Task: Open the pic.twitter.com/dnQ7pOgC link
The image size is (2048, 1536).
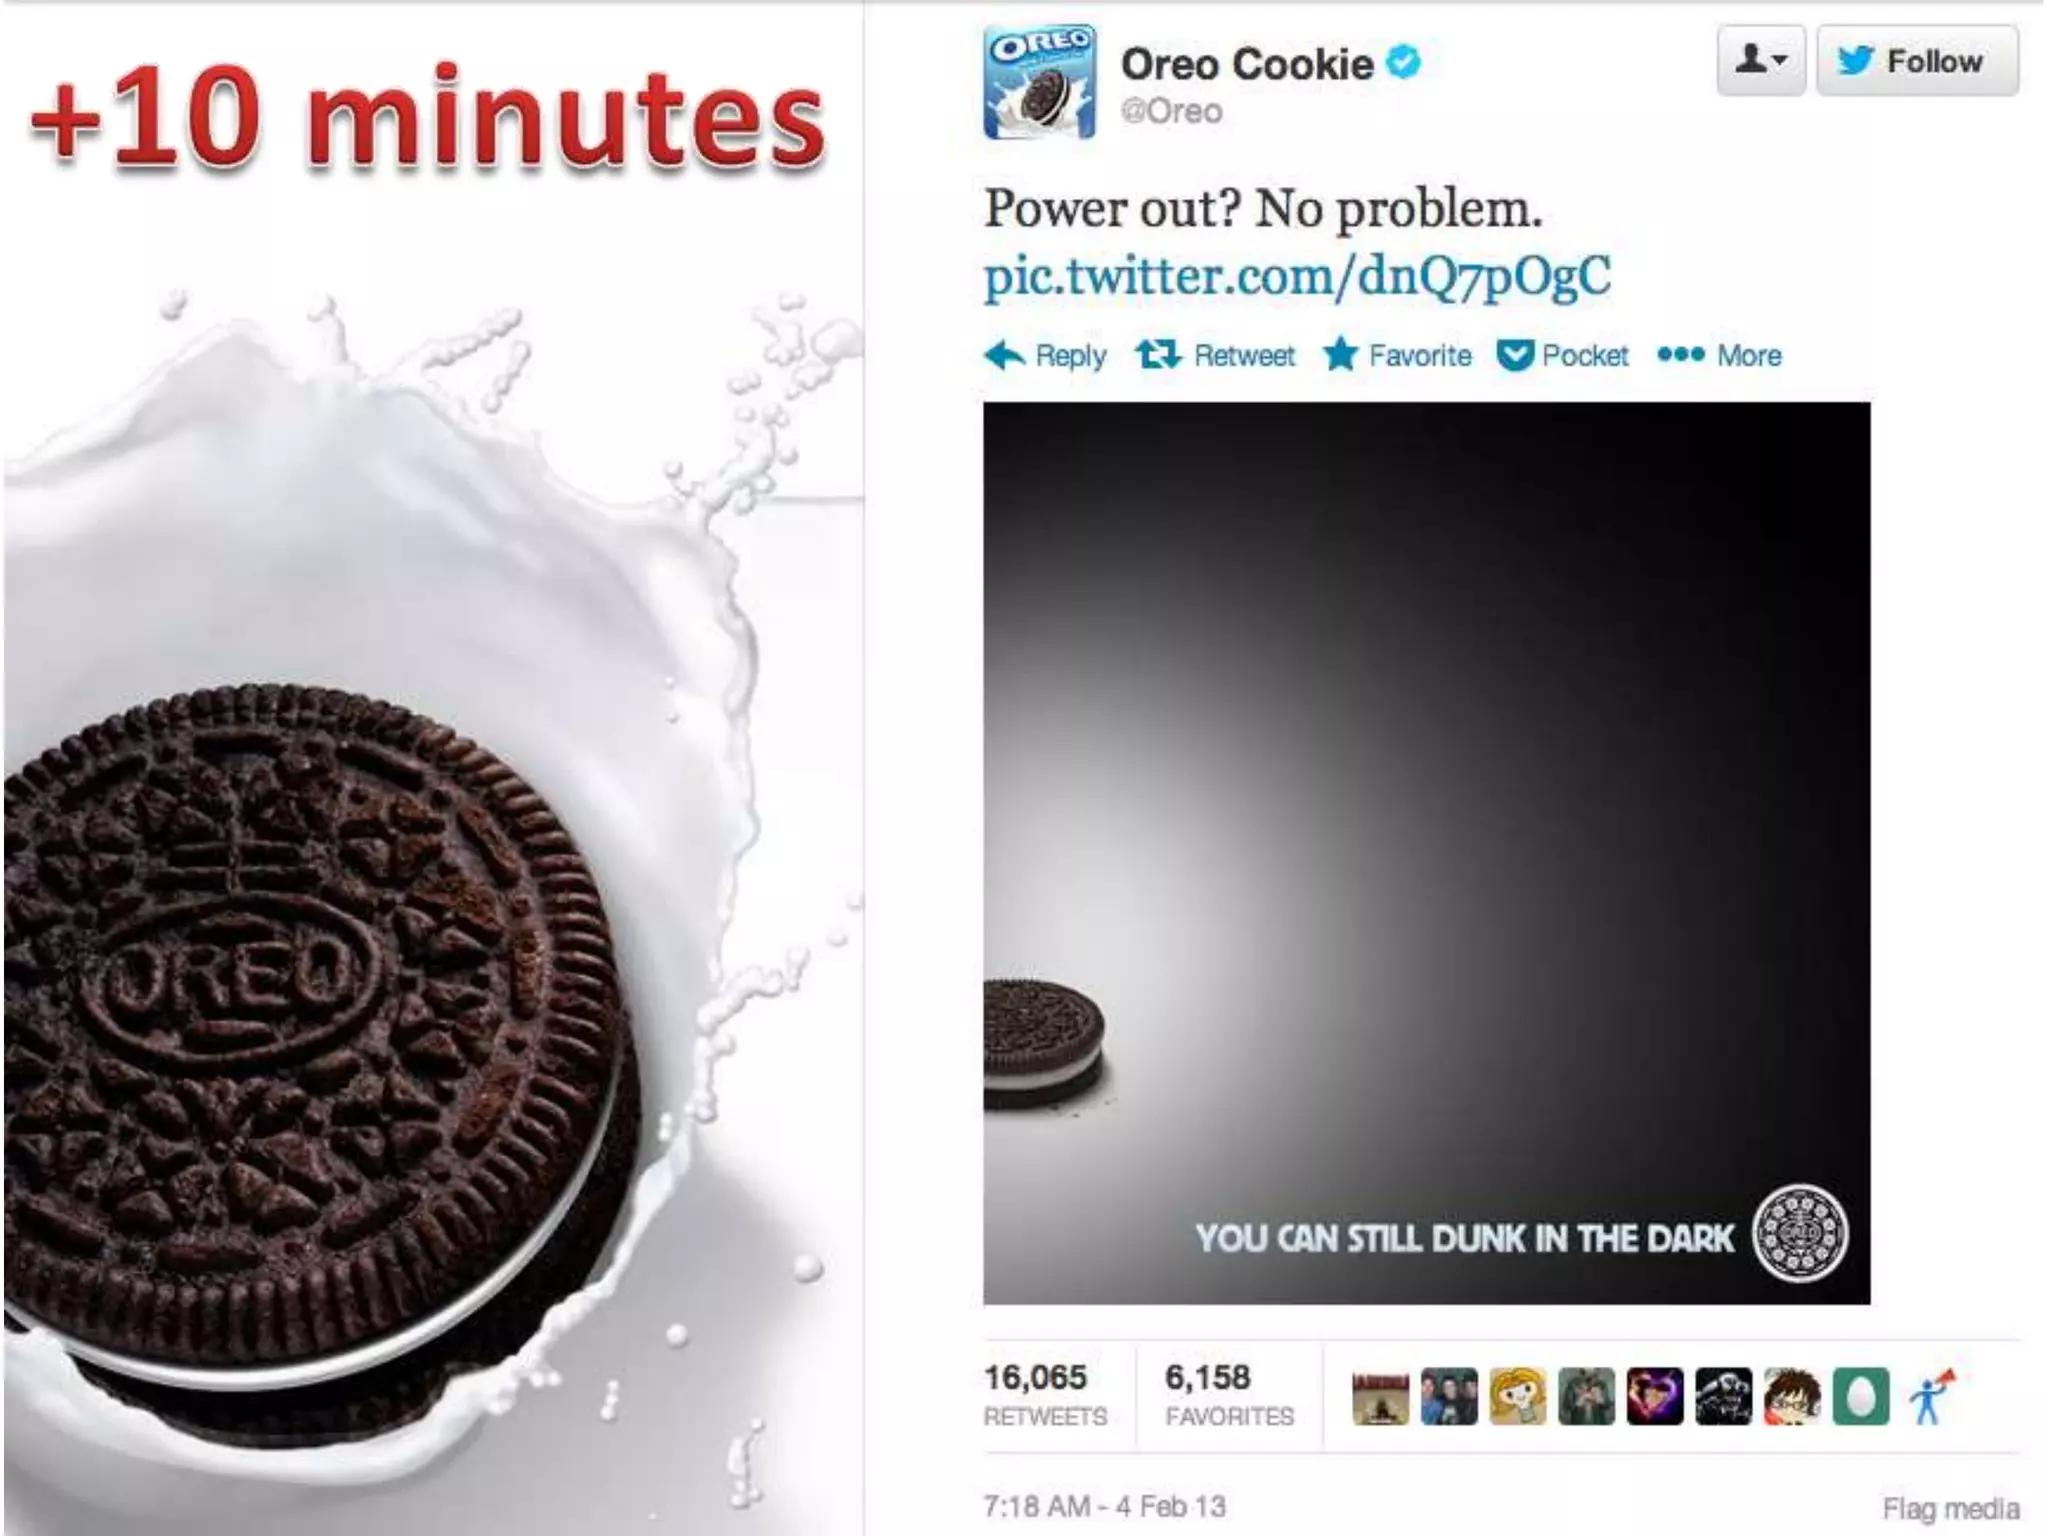Action: click(1297, 275)
